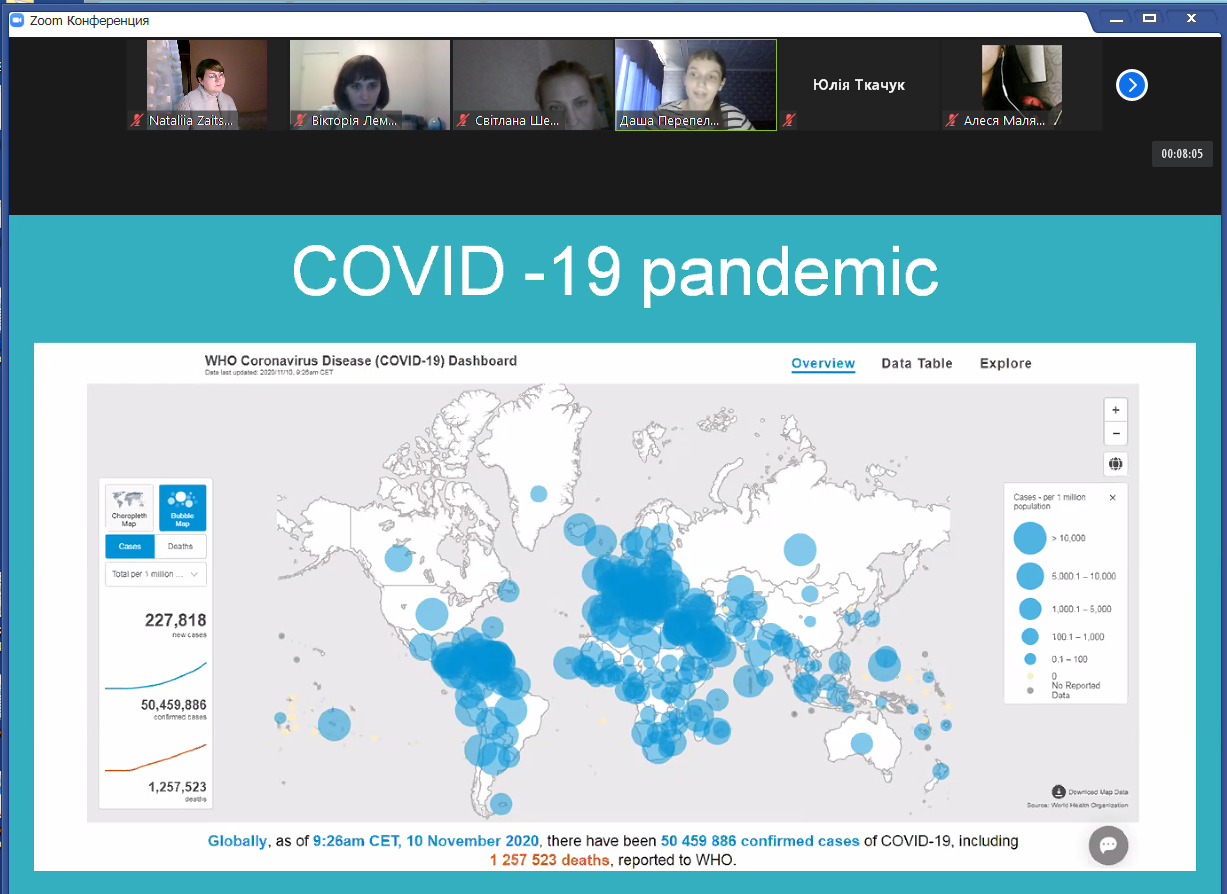Select Алеся Маля video thumbnail
Image resolution: width=1227 pixels, height=894 pixels.
[1022, 85]
